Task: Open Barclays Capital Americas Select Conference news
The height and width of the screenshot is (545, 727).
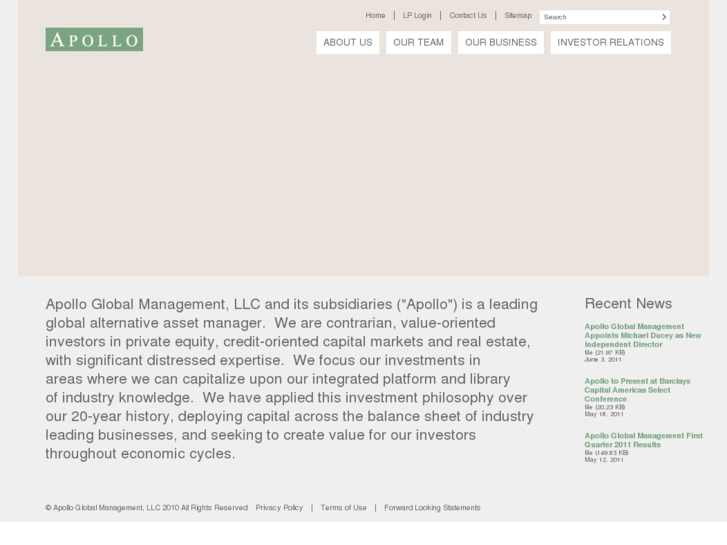Action: click(637, 390)
